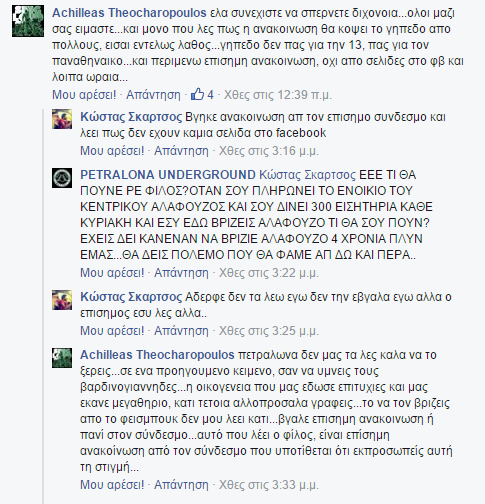Screen dimensions: 485x504
Task: Open Achilleas Theocharopoulos profile from top comment
Action: pos(129,13)
